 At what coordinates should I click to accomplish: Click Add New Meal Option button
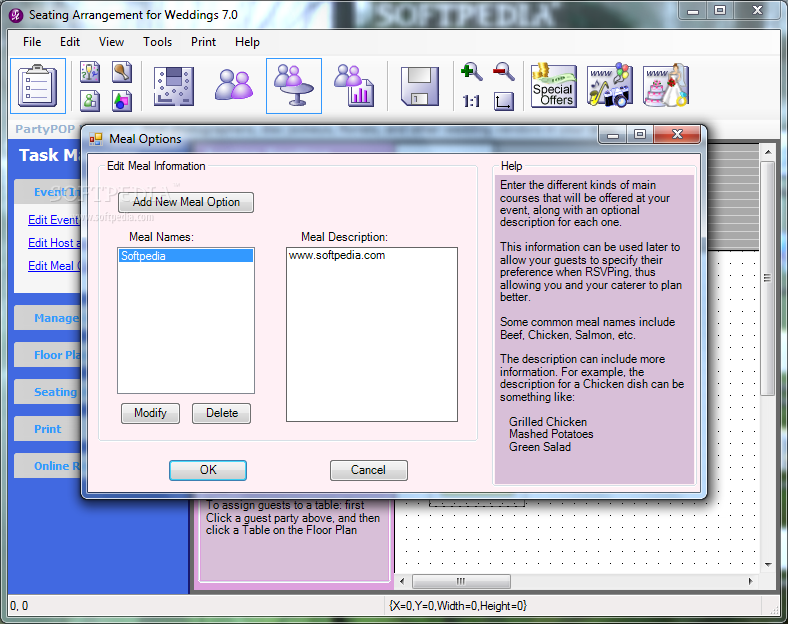[186, 202]
